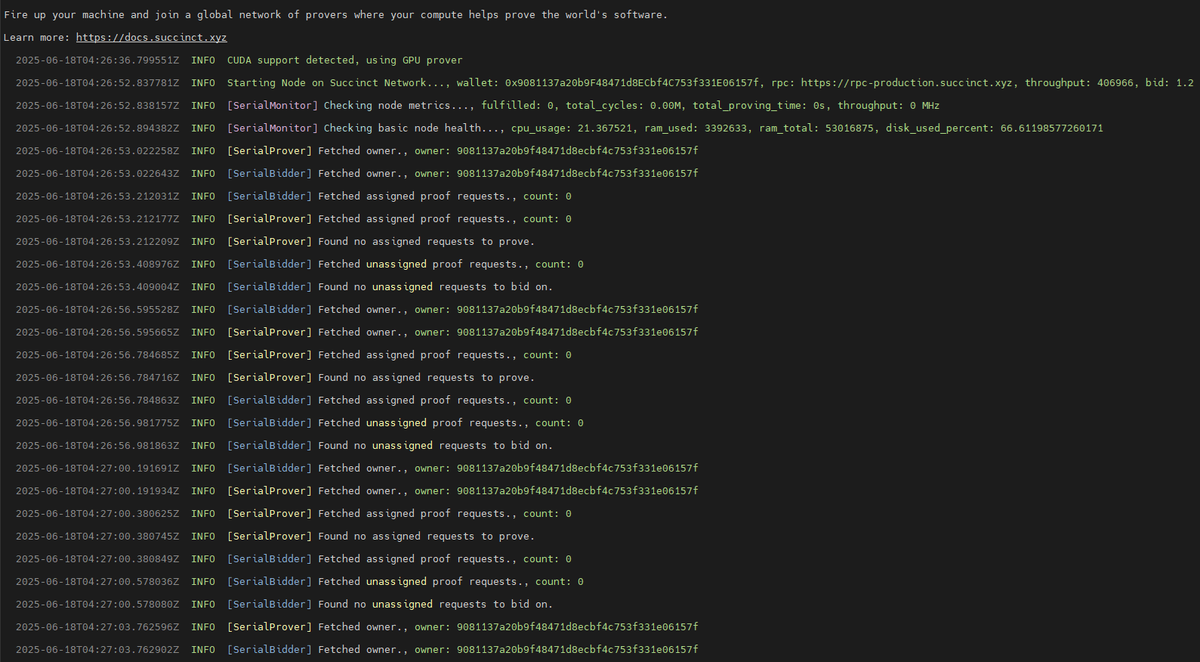Select timestamp 2025-06-18T04:26:52.838157Z

[x=97, y=106]
